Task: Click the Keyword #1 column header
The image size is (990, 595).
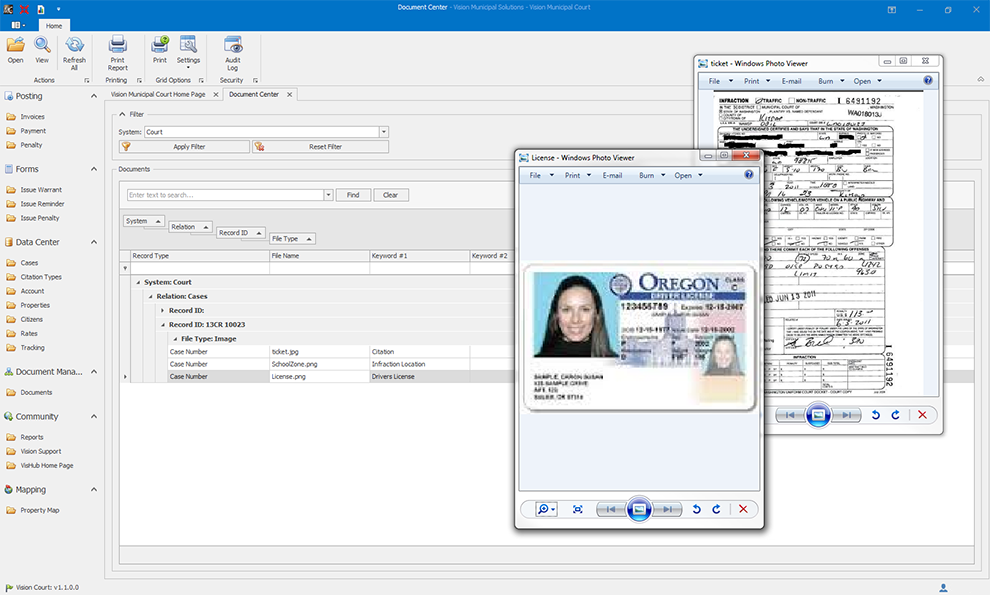Action: point(419,256)
